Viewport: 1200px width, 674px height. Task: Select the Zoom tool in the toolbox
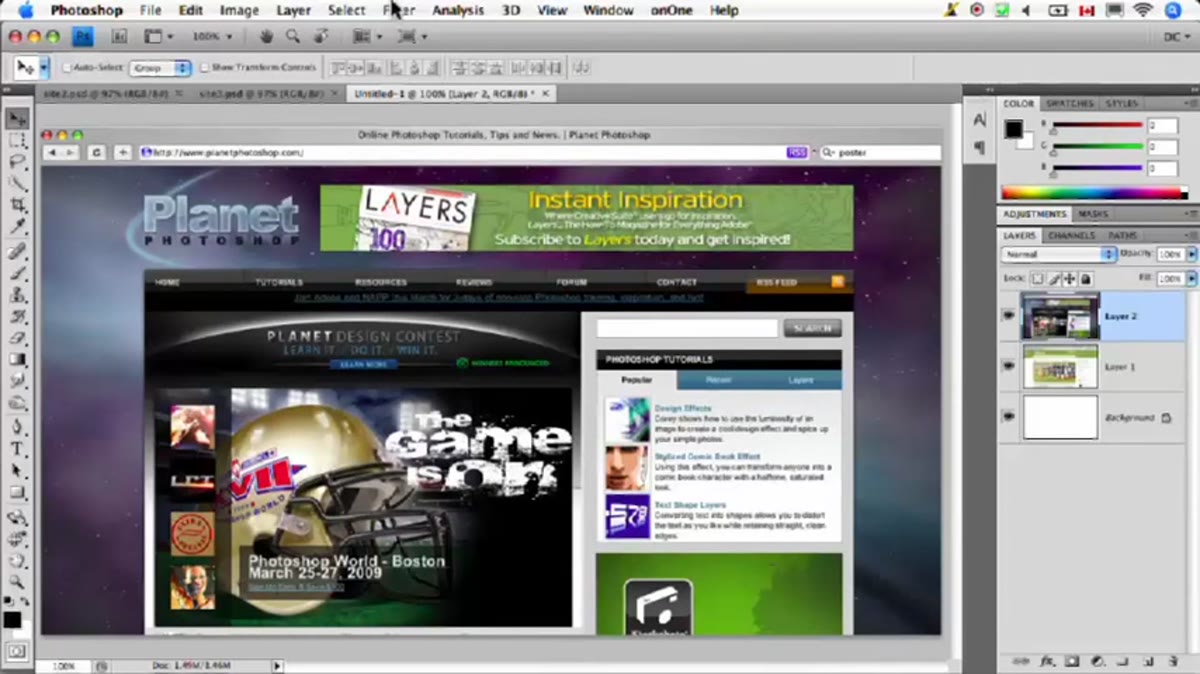click(x=17, y=581)
